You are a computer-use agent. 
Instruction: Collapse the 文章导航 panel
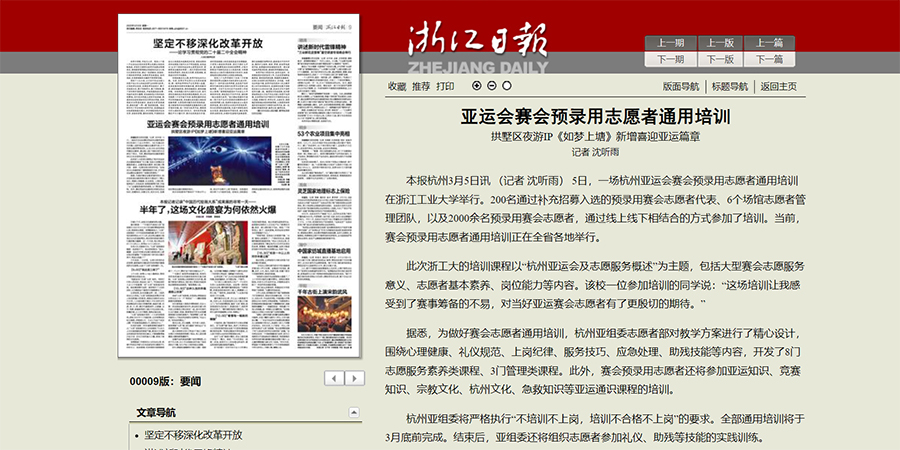pyautogui.click(x=355, y=412)
